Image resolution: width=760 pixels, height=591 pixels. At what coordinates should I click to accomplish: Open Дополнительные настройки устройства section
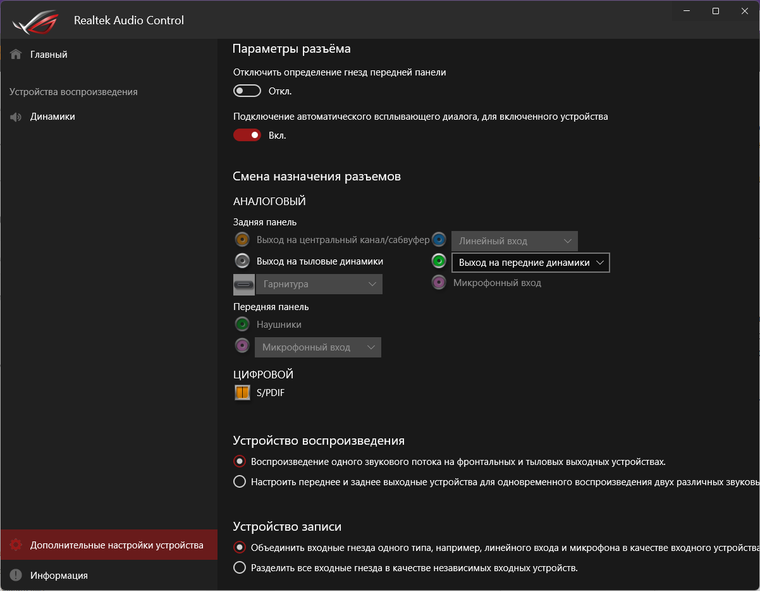109,545
